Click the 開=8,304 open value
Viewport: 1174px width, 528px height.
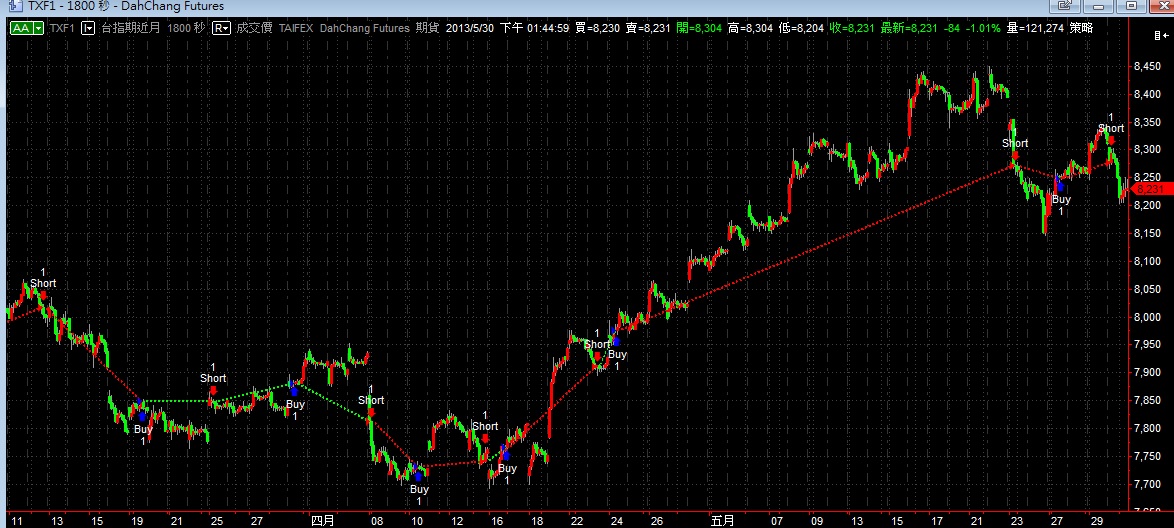pos(700,28)
